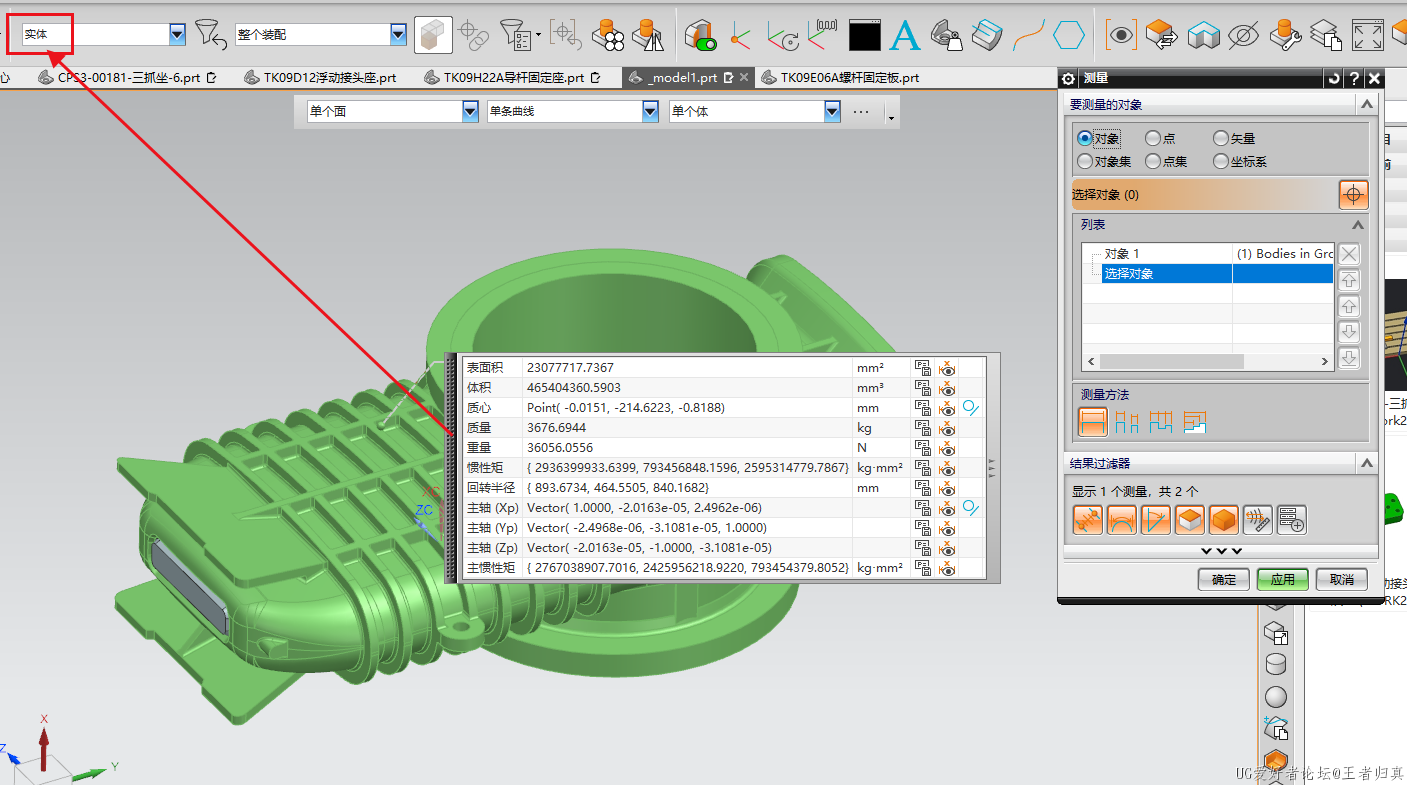1407x785 pixels.
Task: Click the measure dialog reset arrow icon
Action: [1333, 78]
